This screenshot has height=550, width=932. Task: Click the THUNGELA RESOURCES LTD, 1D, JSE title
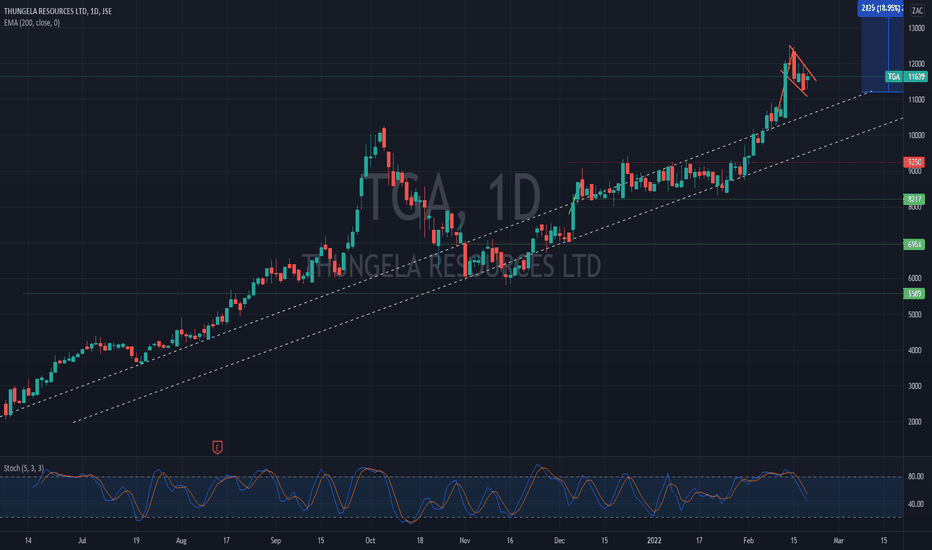click(x=58, y=11)
